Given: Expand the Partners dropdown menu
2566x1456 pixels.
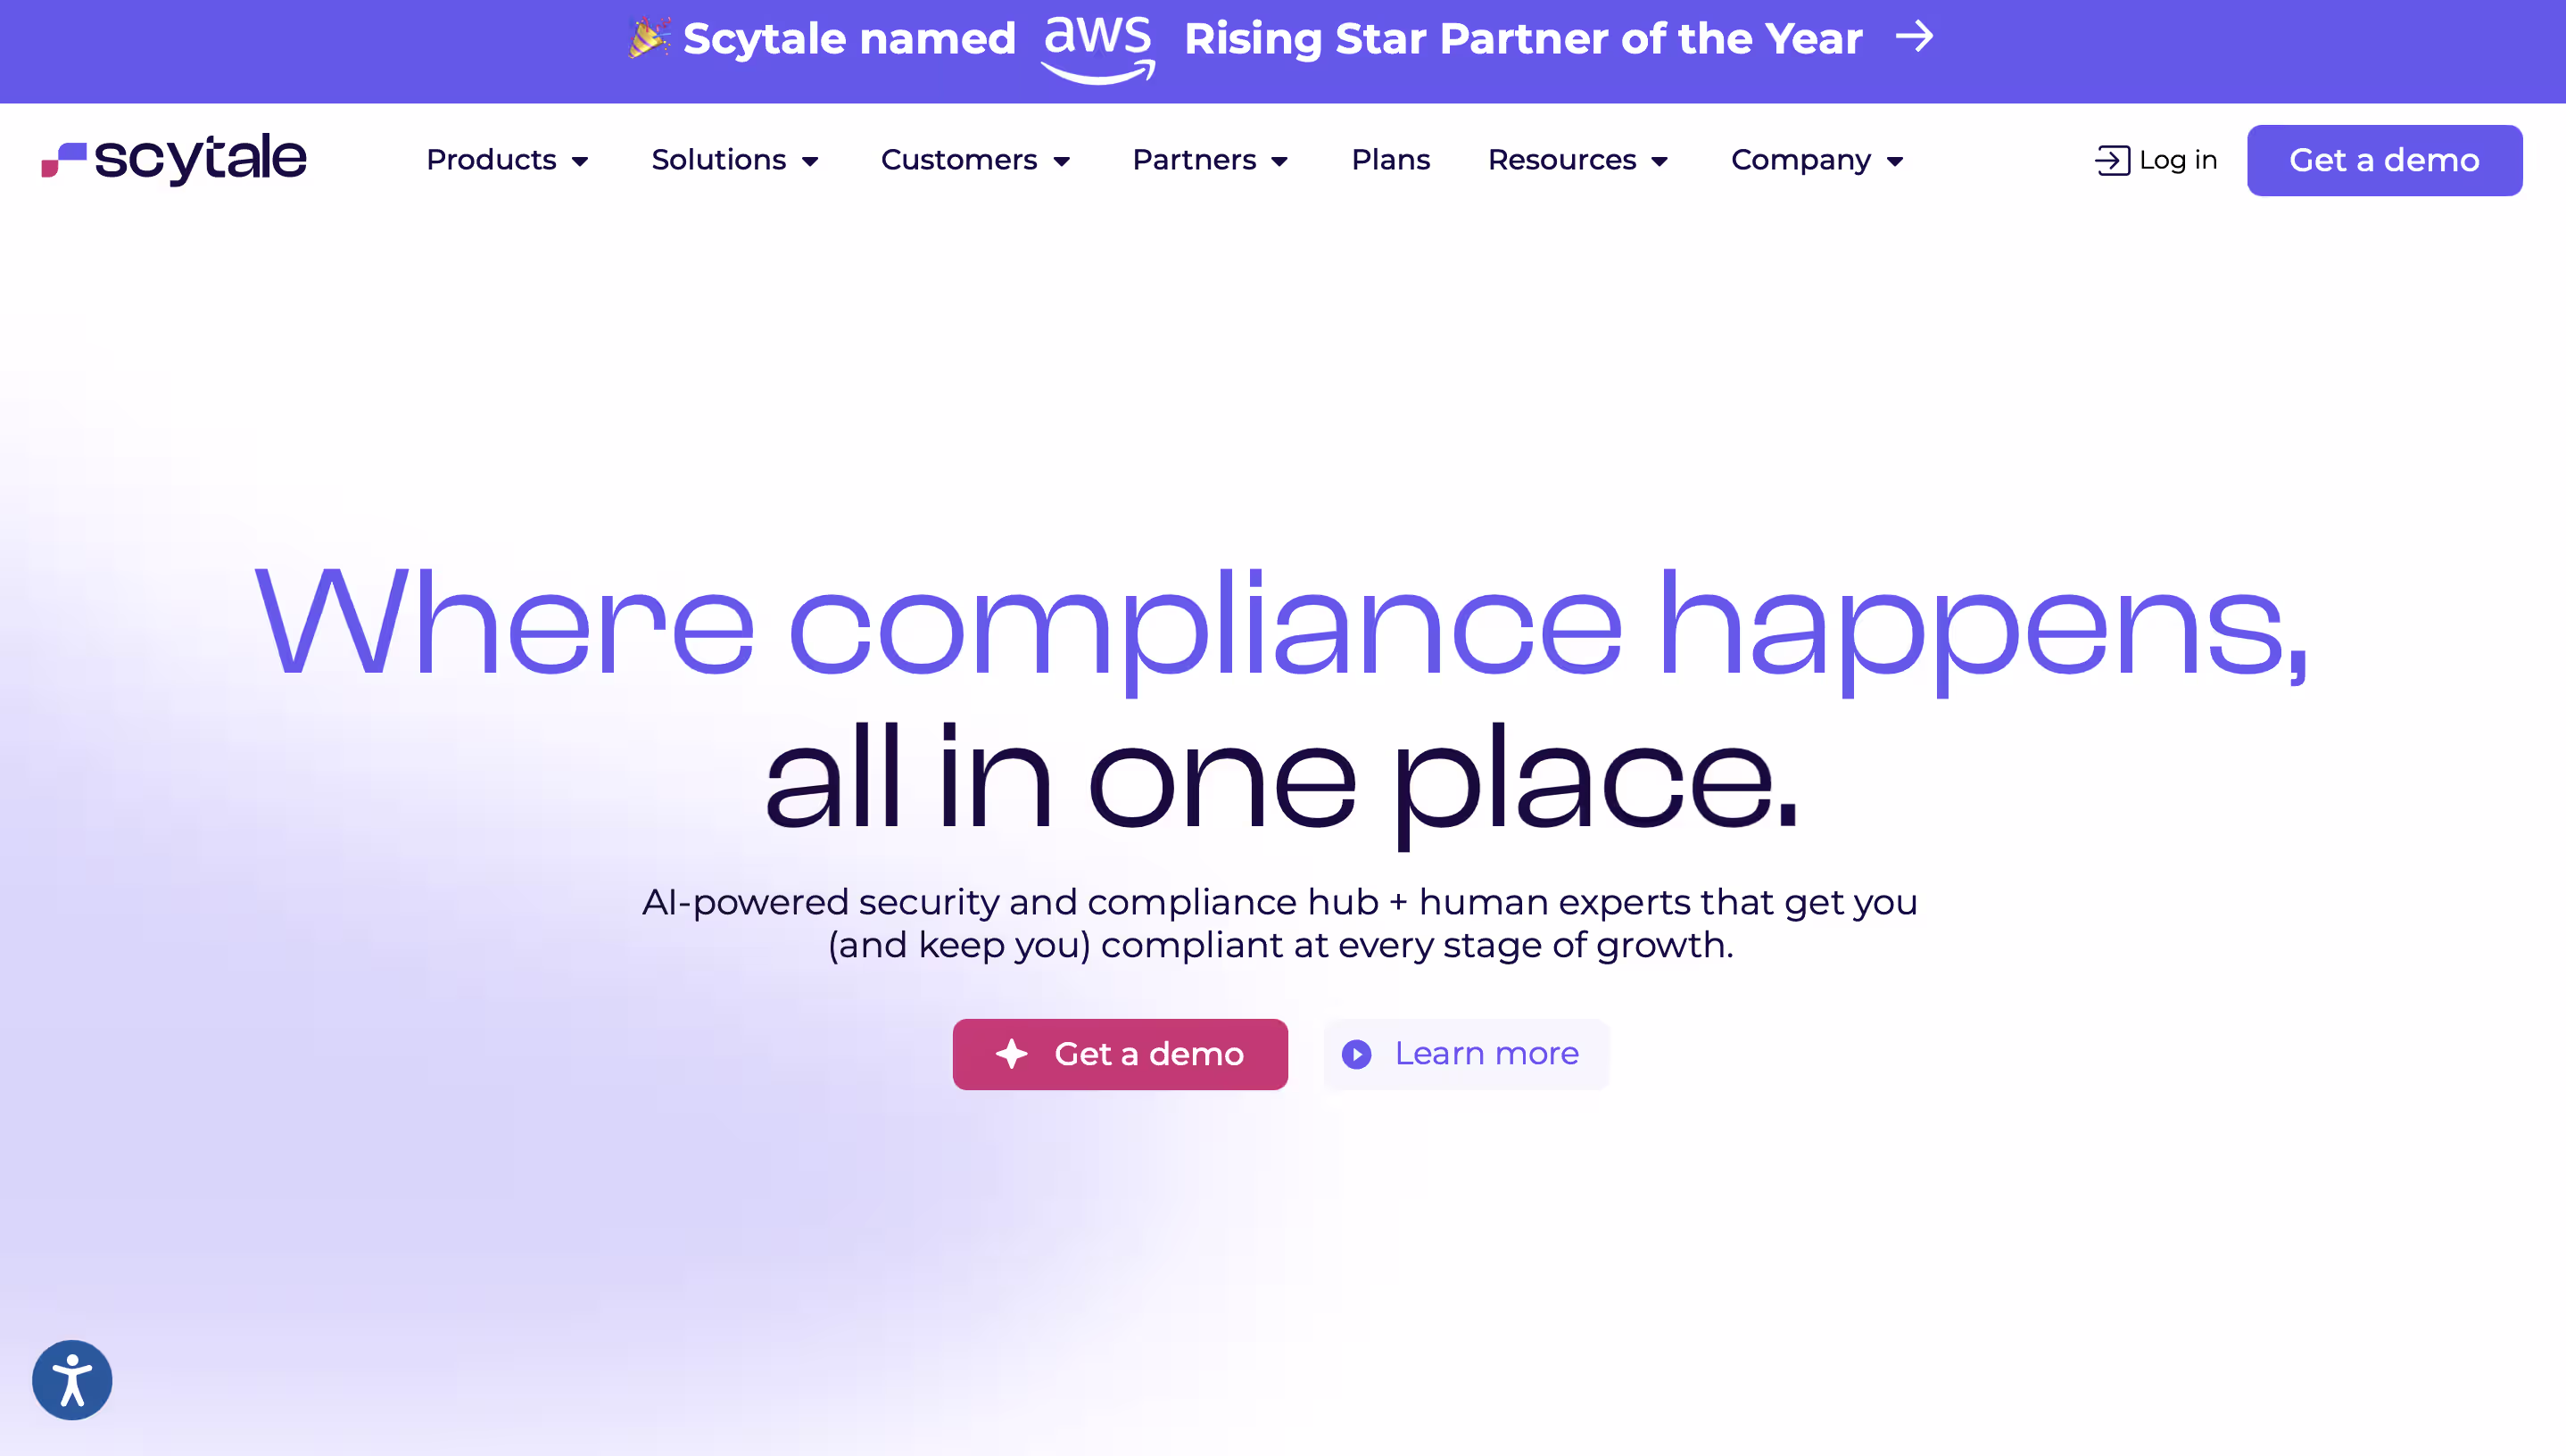Looking at the screenshot, I should tap(1210, 160).
